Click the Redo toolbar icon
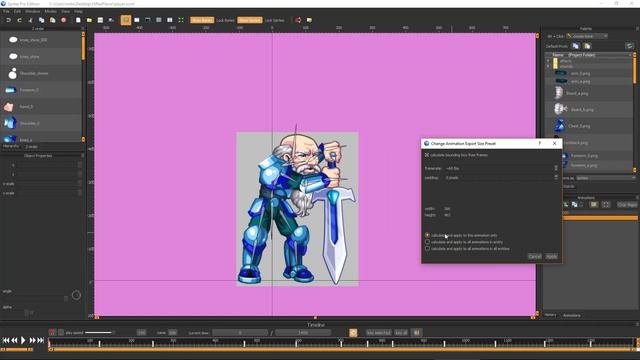This screenshot has width=640, height=360. (x=19, y=20)
